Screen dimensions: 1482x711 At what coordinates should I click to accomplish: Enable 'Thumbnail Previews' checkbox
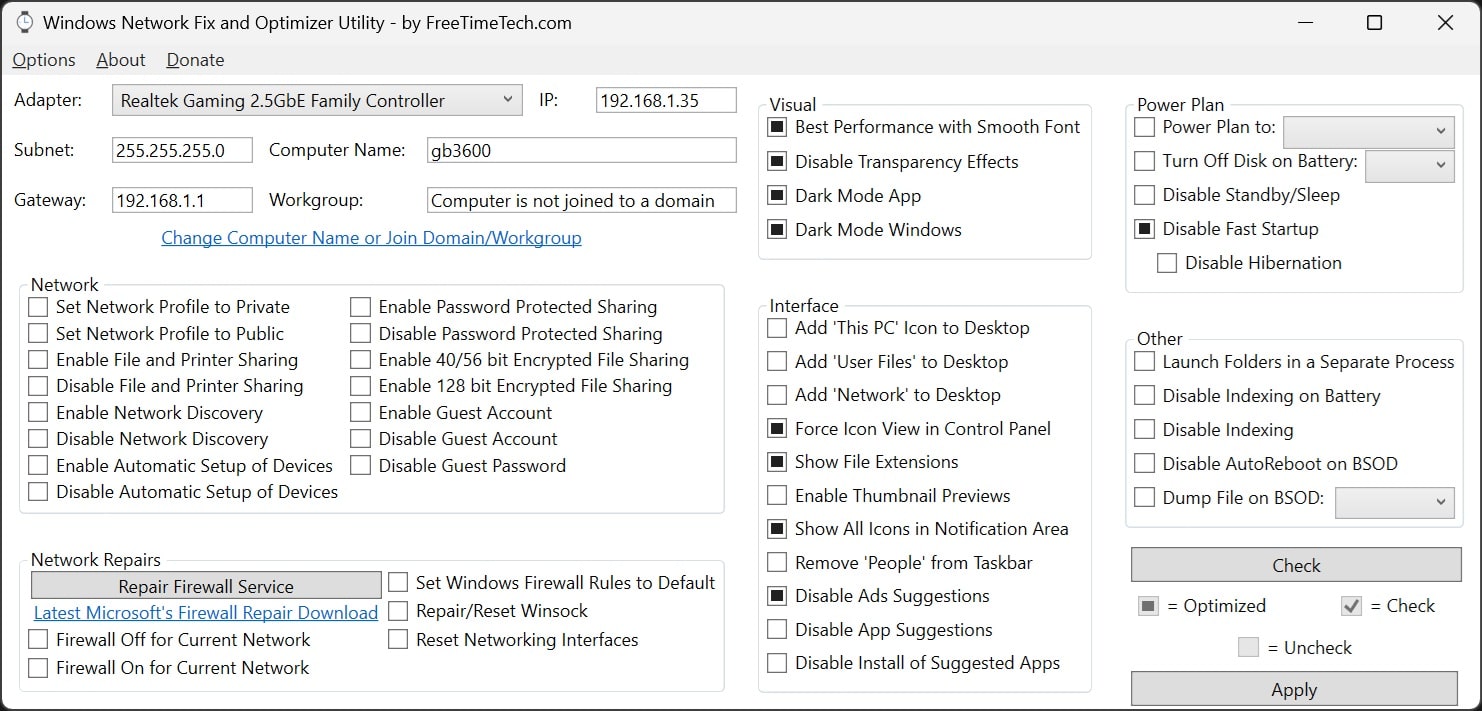[777, 495]
